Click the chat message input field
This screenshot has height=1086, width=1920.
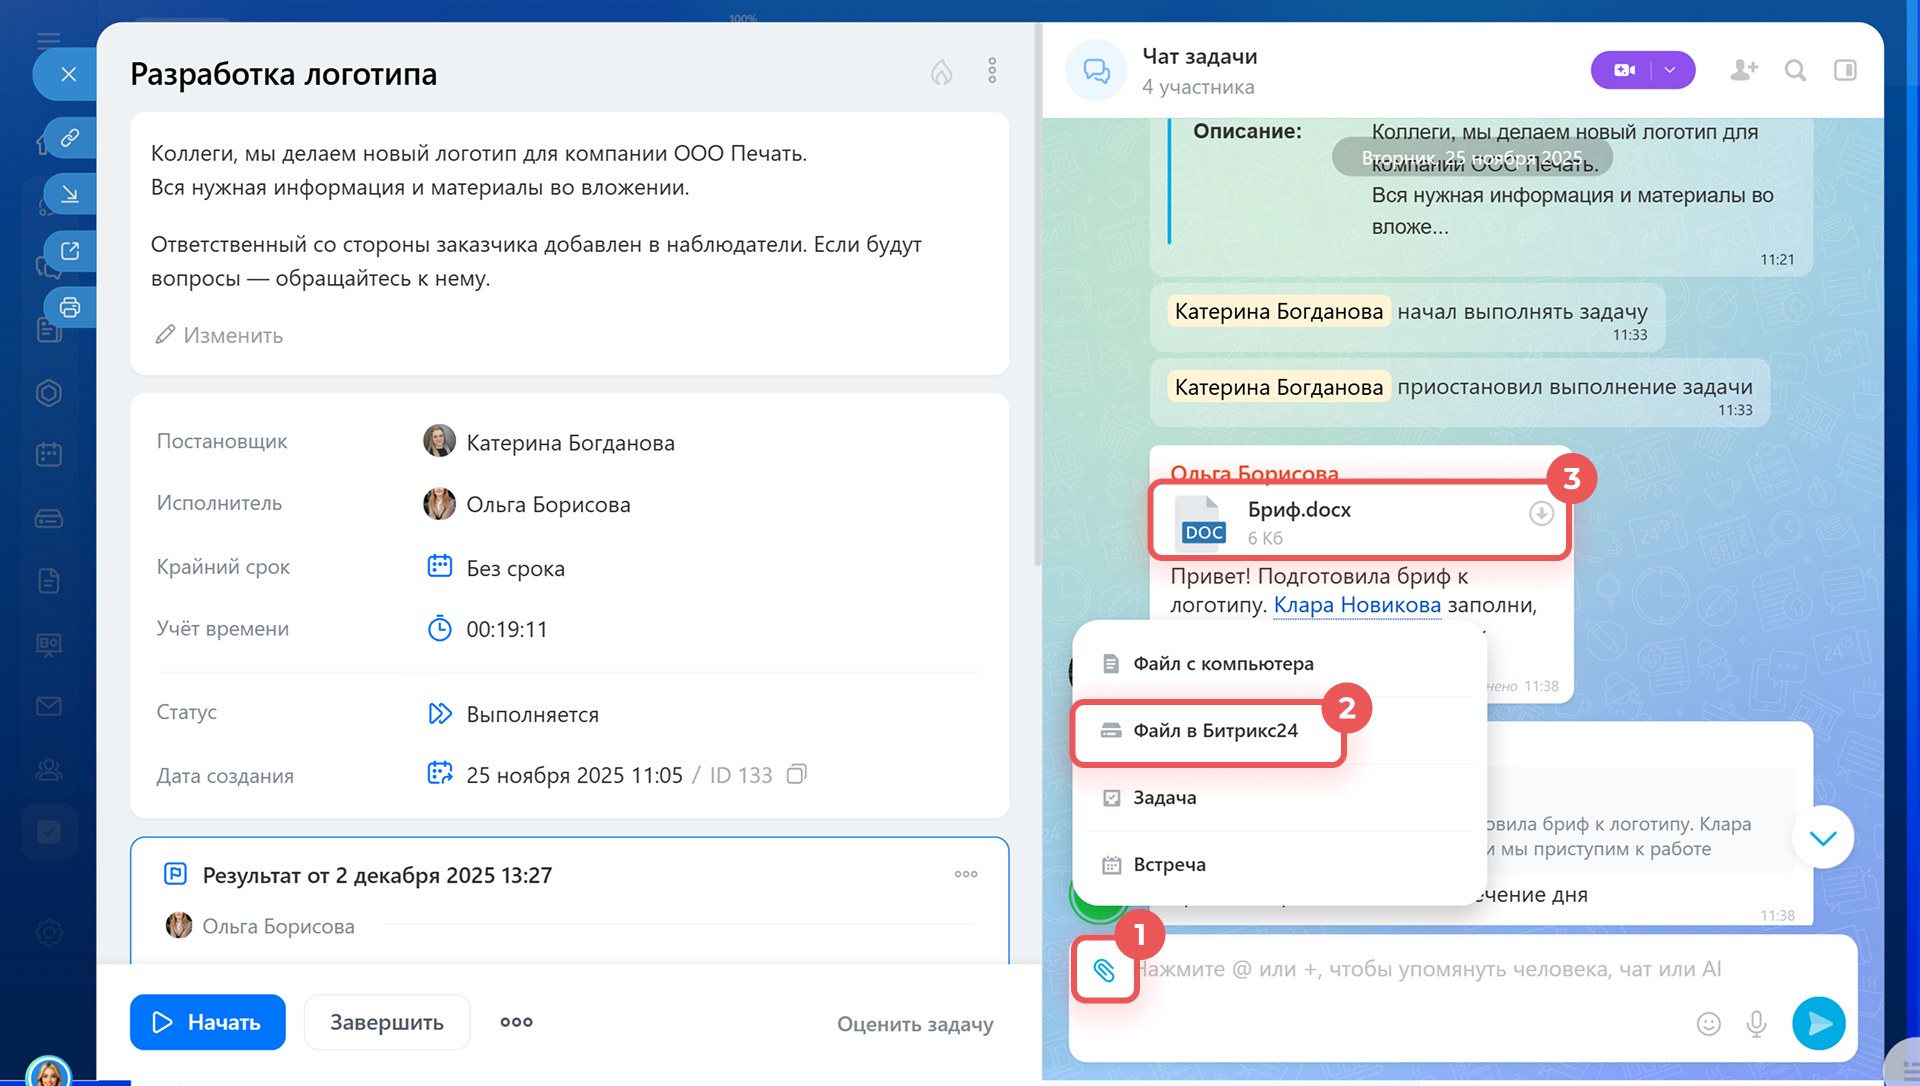click(1430, 969)
